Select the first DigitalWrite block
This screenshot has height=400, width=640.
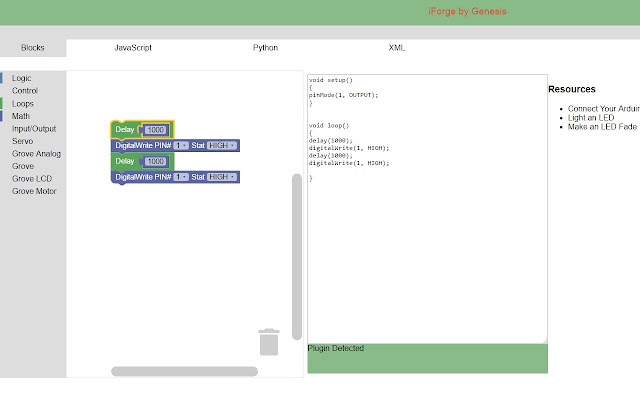143,146
